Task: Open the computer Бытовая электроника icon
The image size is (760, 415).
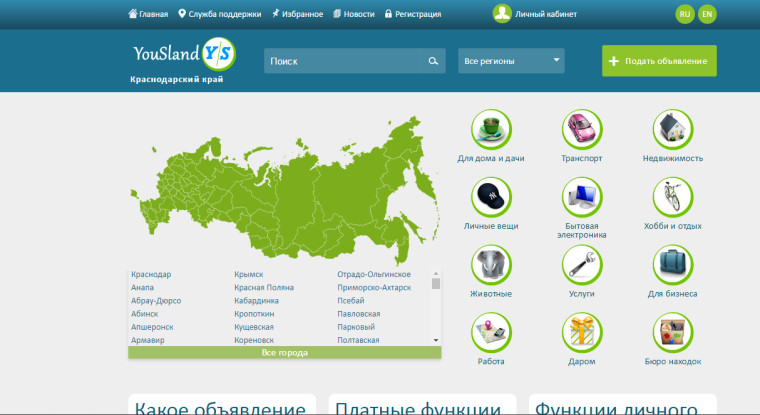Action: (x=582, y=197)
